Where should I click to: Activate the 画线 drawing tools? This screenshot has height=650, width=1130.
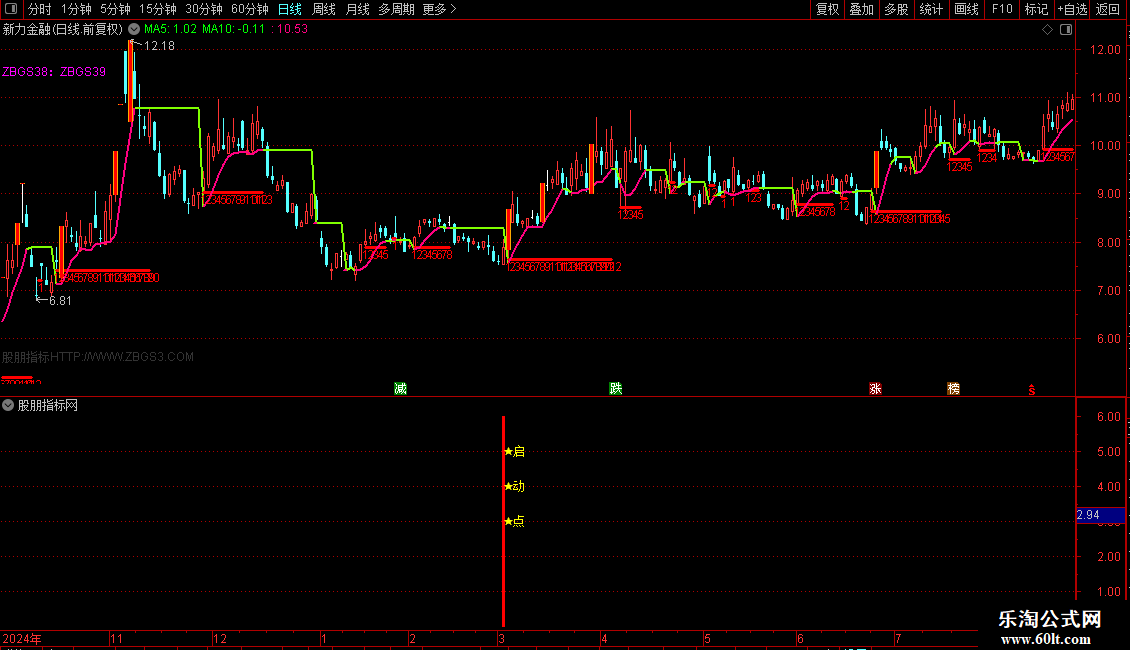point(966,9)
